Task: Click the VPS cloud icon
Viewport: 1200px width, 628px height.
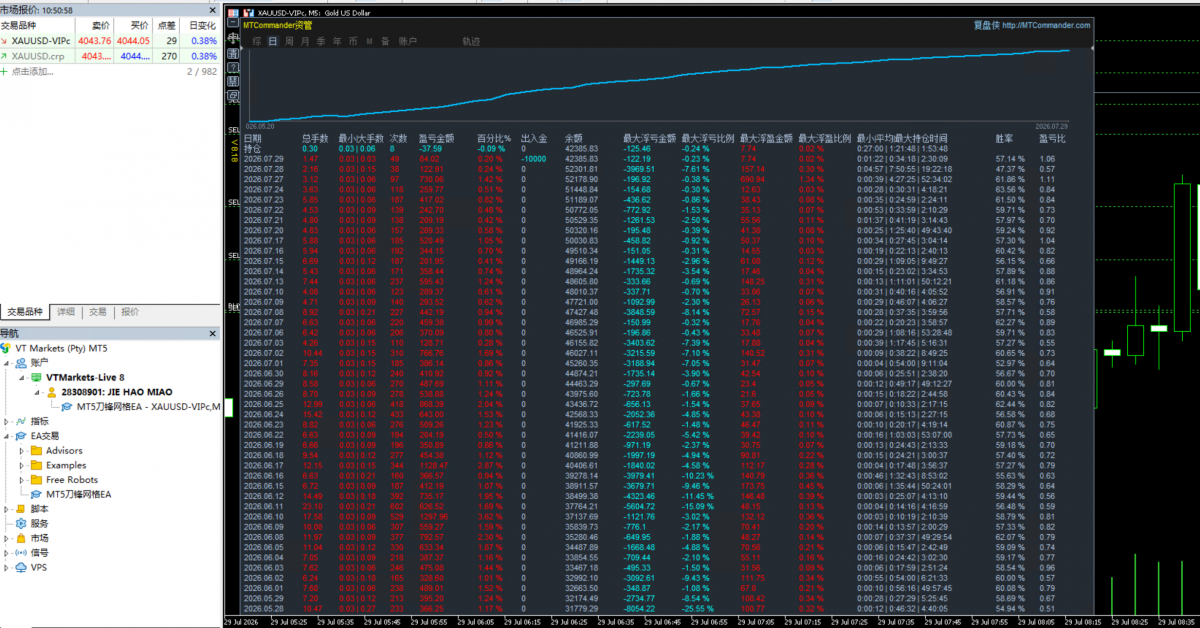Action: tap(21, 567)
